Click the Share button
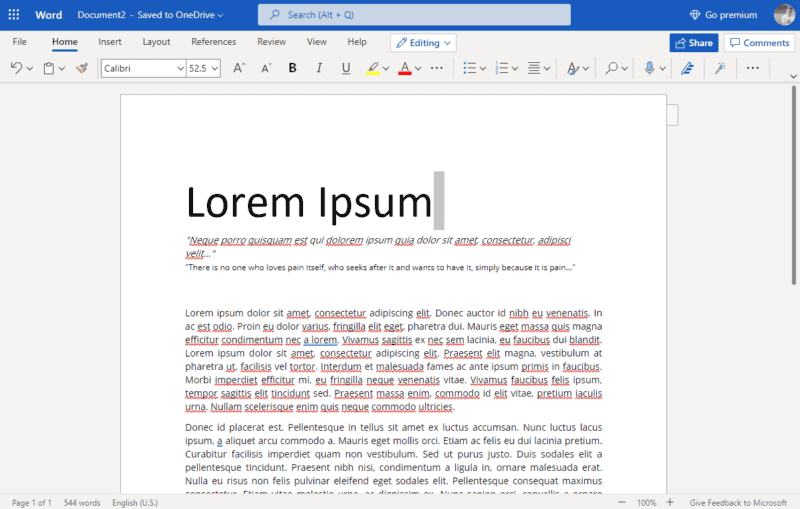 pyautogui.click(x=693, y=43)
